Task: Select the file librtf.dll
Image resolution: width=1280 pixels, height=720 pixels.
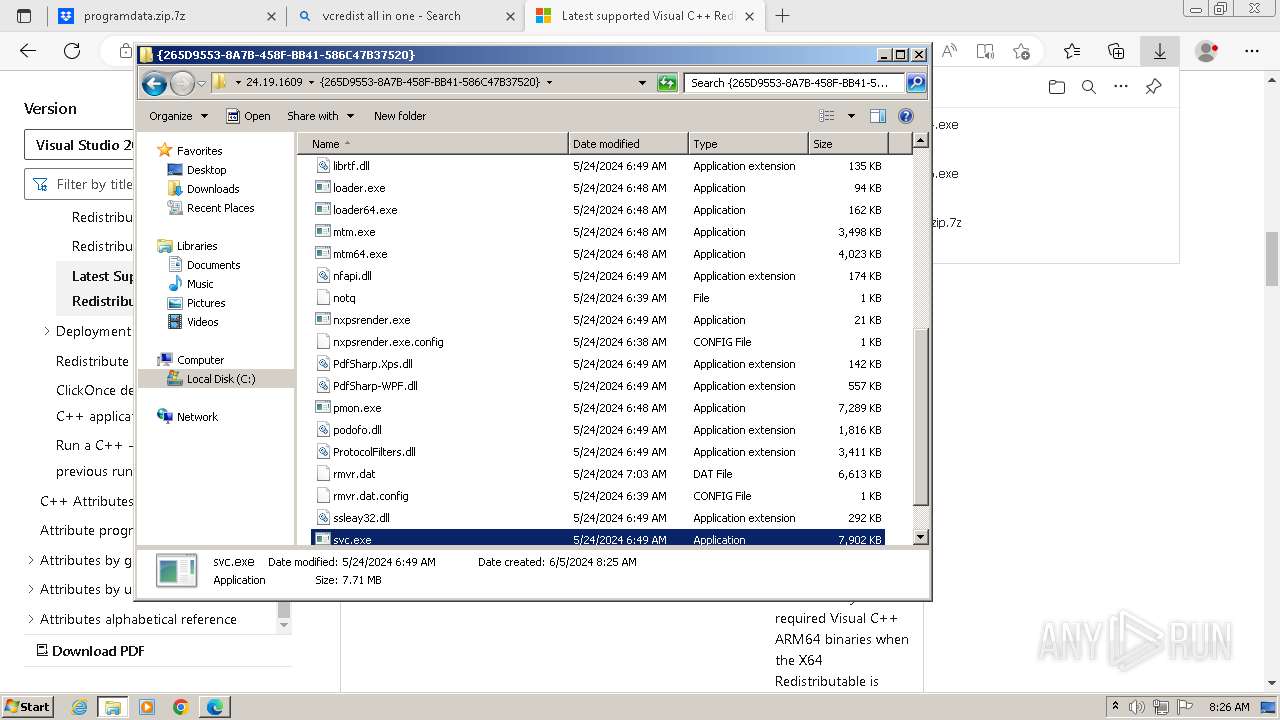Action: 351,166
